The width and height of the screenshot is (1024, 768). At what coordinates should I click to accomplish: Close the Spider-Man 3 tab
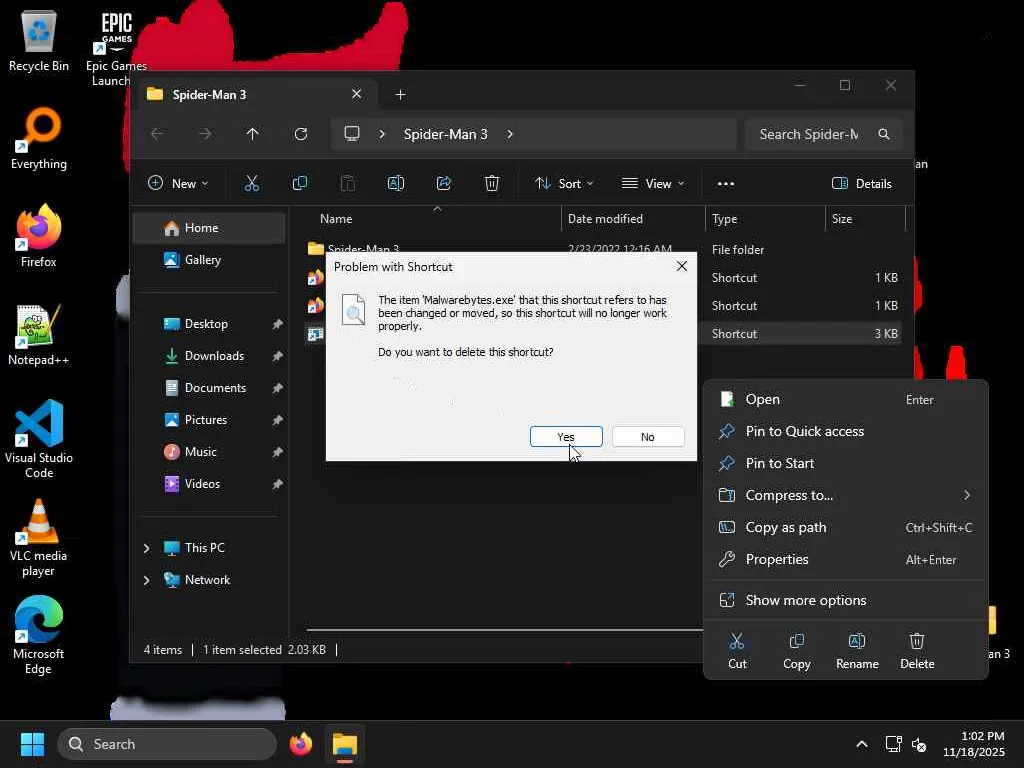(357, 94)
